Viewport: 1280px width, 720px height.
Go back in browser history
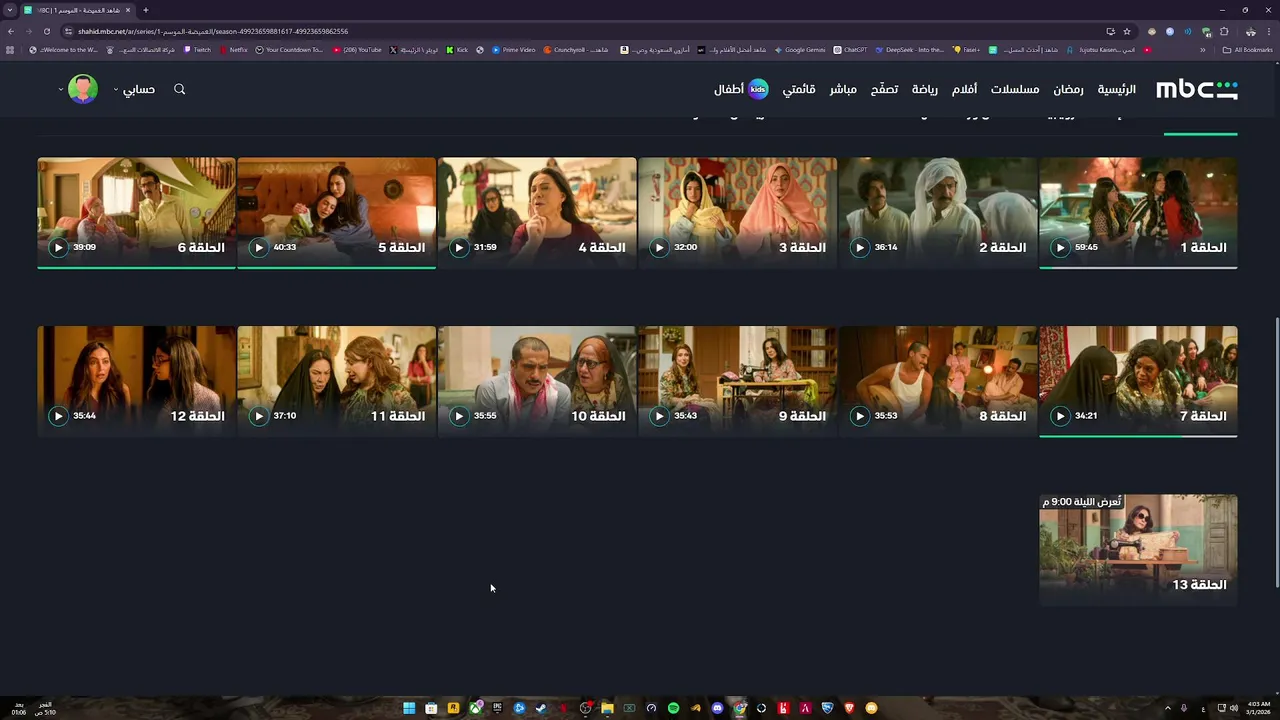pyautogui.click(x=11, y=31)
